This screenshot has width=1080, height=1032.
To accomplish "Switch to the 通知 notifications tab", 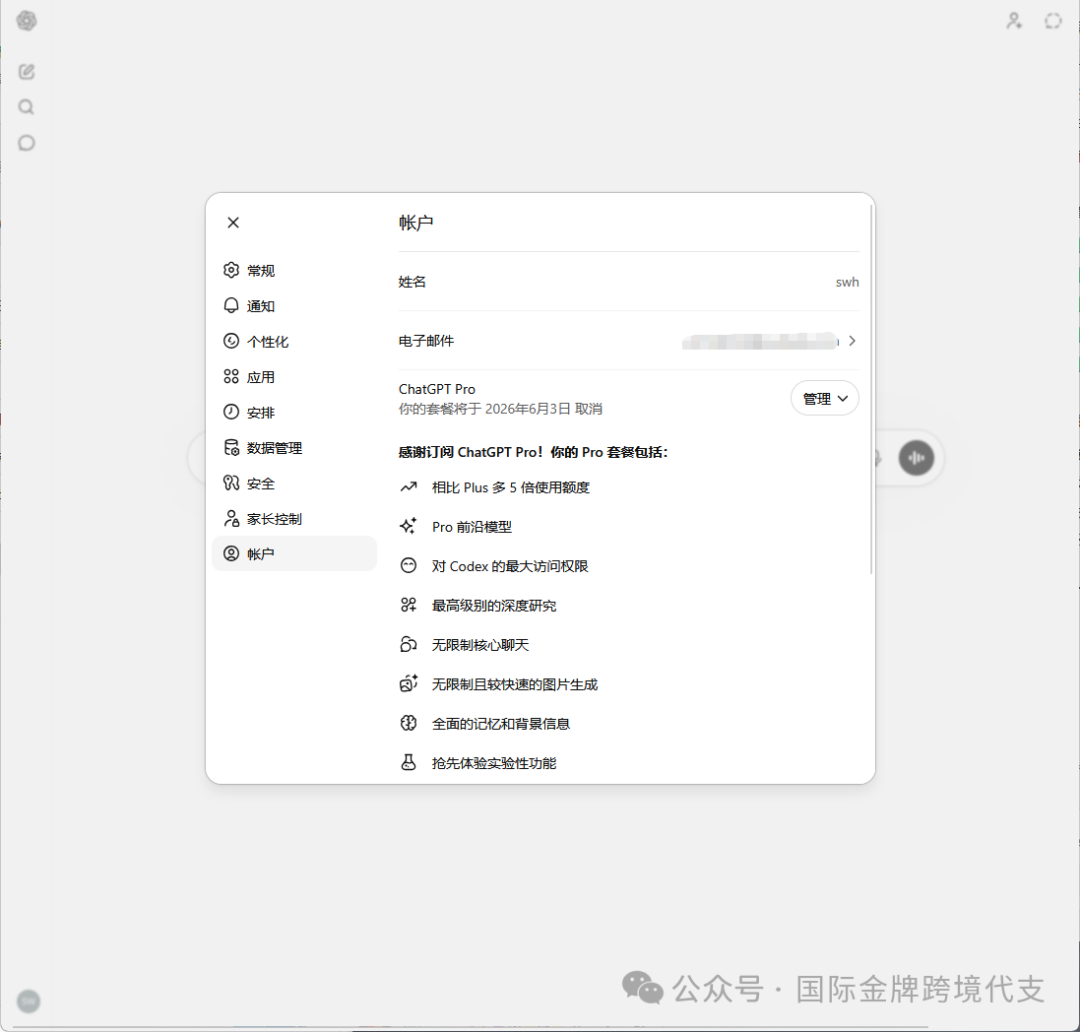I will point(294,306).
